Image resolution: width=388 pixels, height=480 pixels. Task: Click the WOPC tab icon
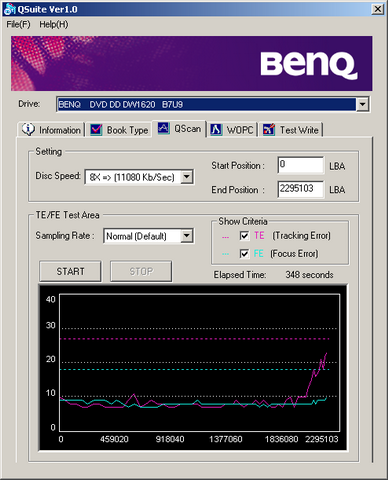pyautogui.click(x=216, y=130)
